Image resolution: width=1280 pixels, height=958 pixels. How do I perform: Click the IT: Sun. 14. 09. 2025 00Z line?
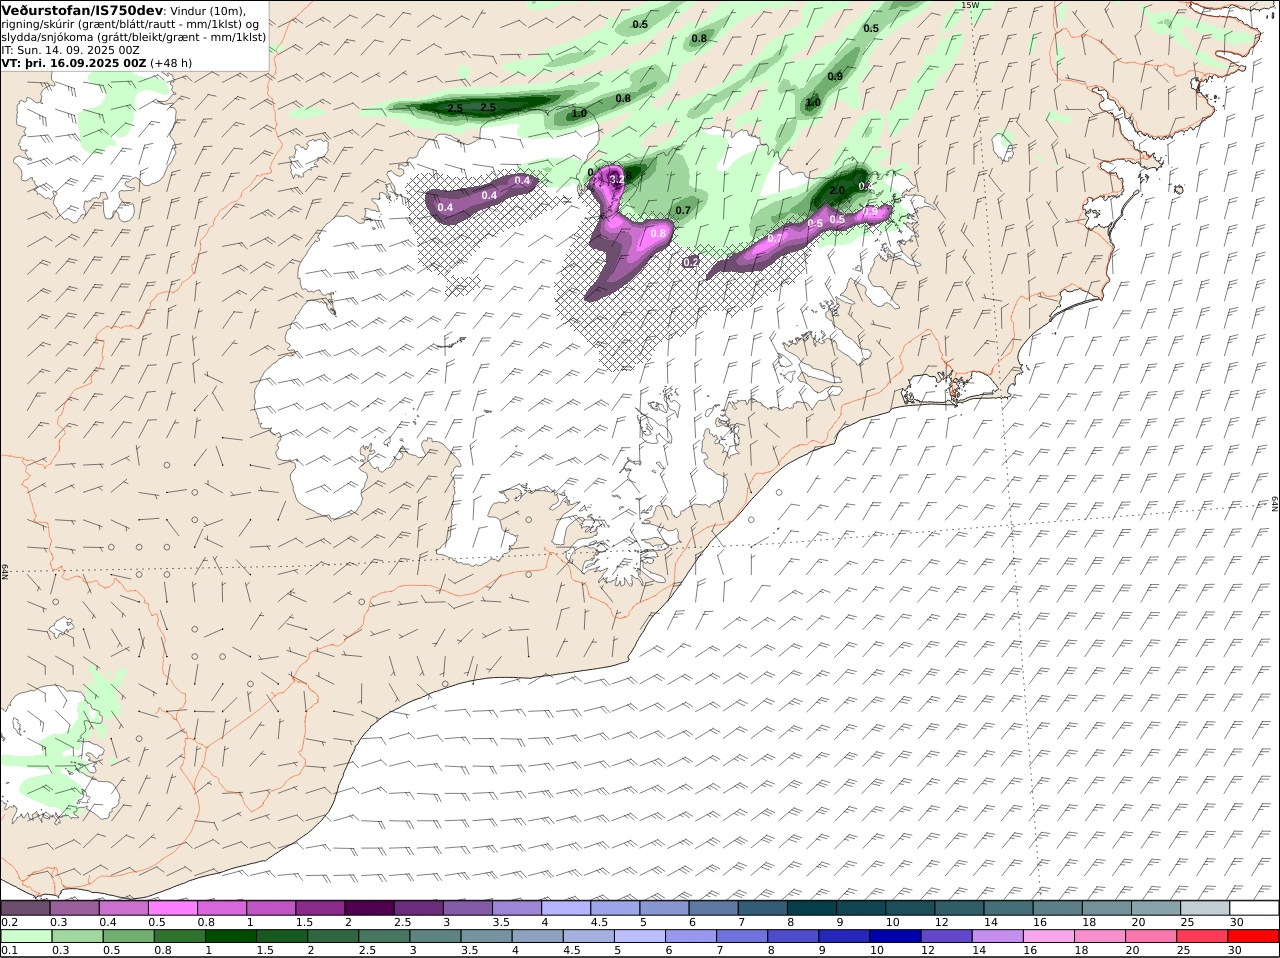(70, 49)
